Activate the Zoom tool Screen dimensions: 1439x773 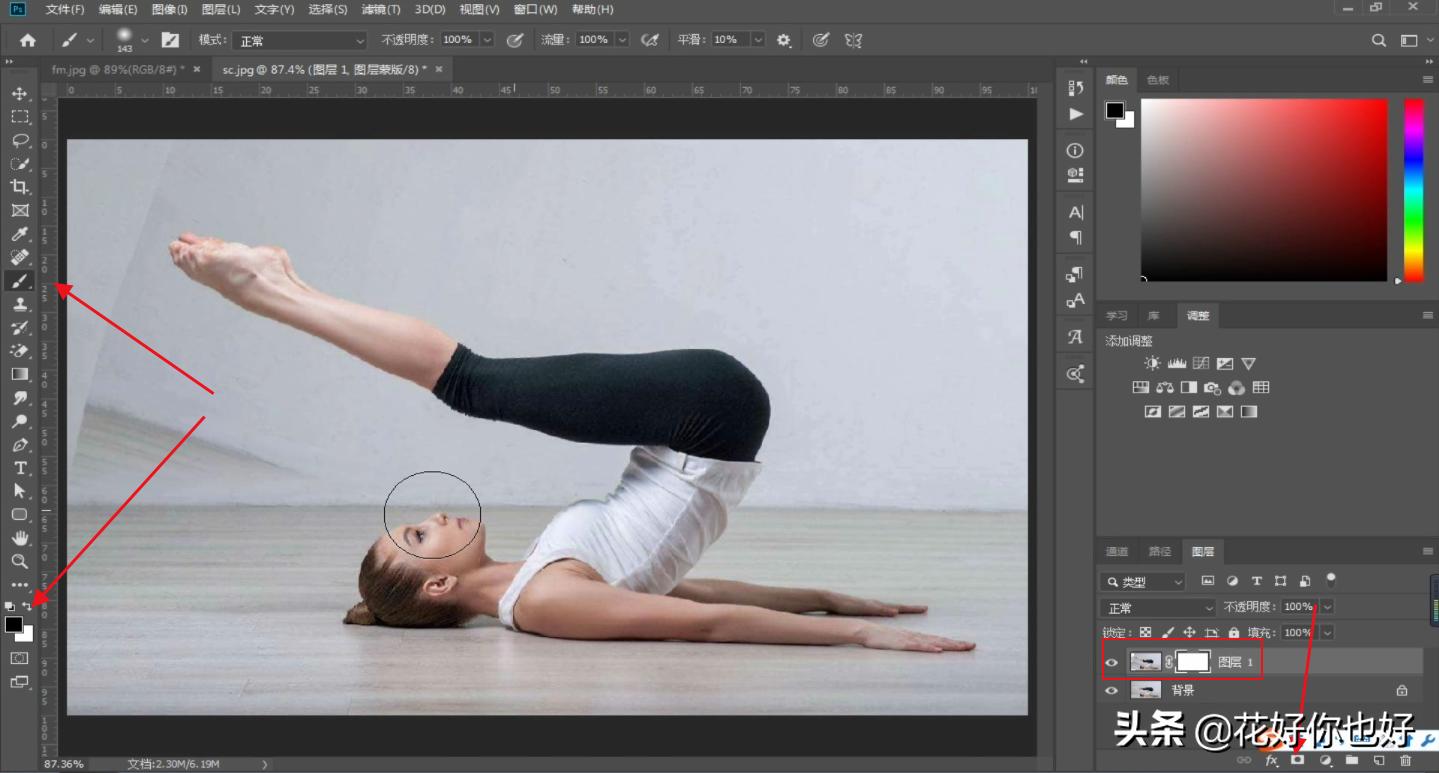coord(19,561)
